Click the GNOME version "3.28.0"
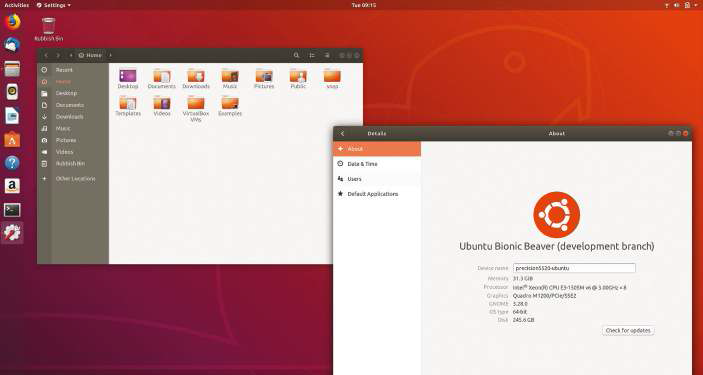703x375 pixels. click(520, 304)
